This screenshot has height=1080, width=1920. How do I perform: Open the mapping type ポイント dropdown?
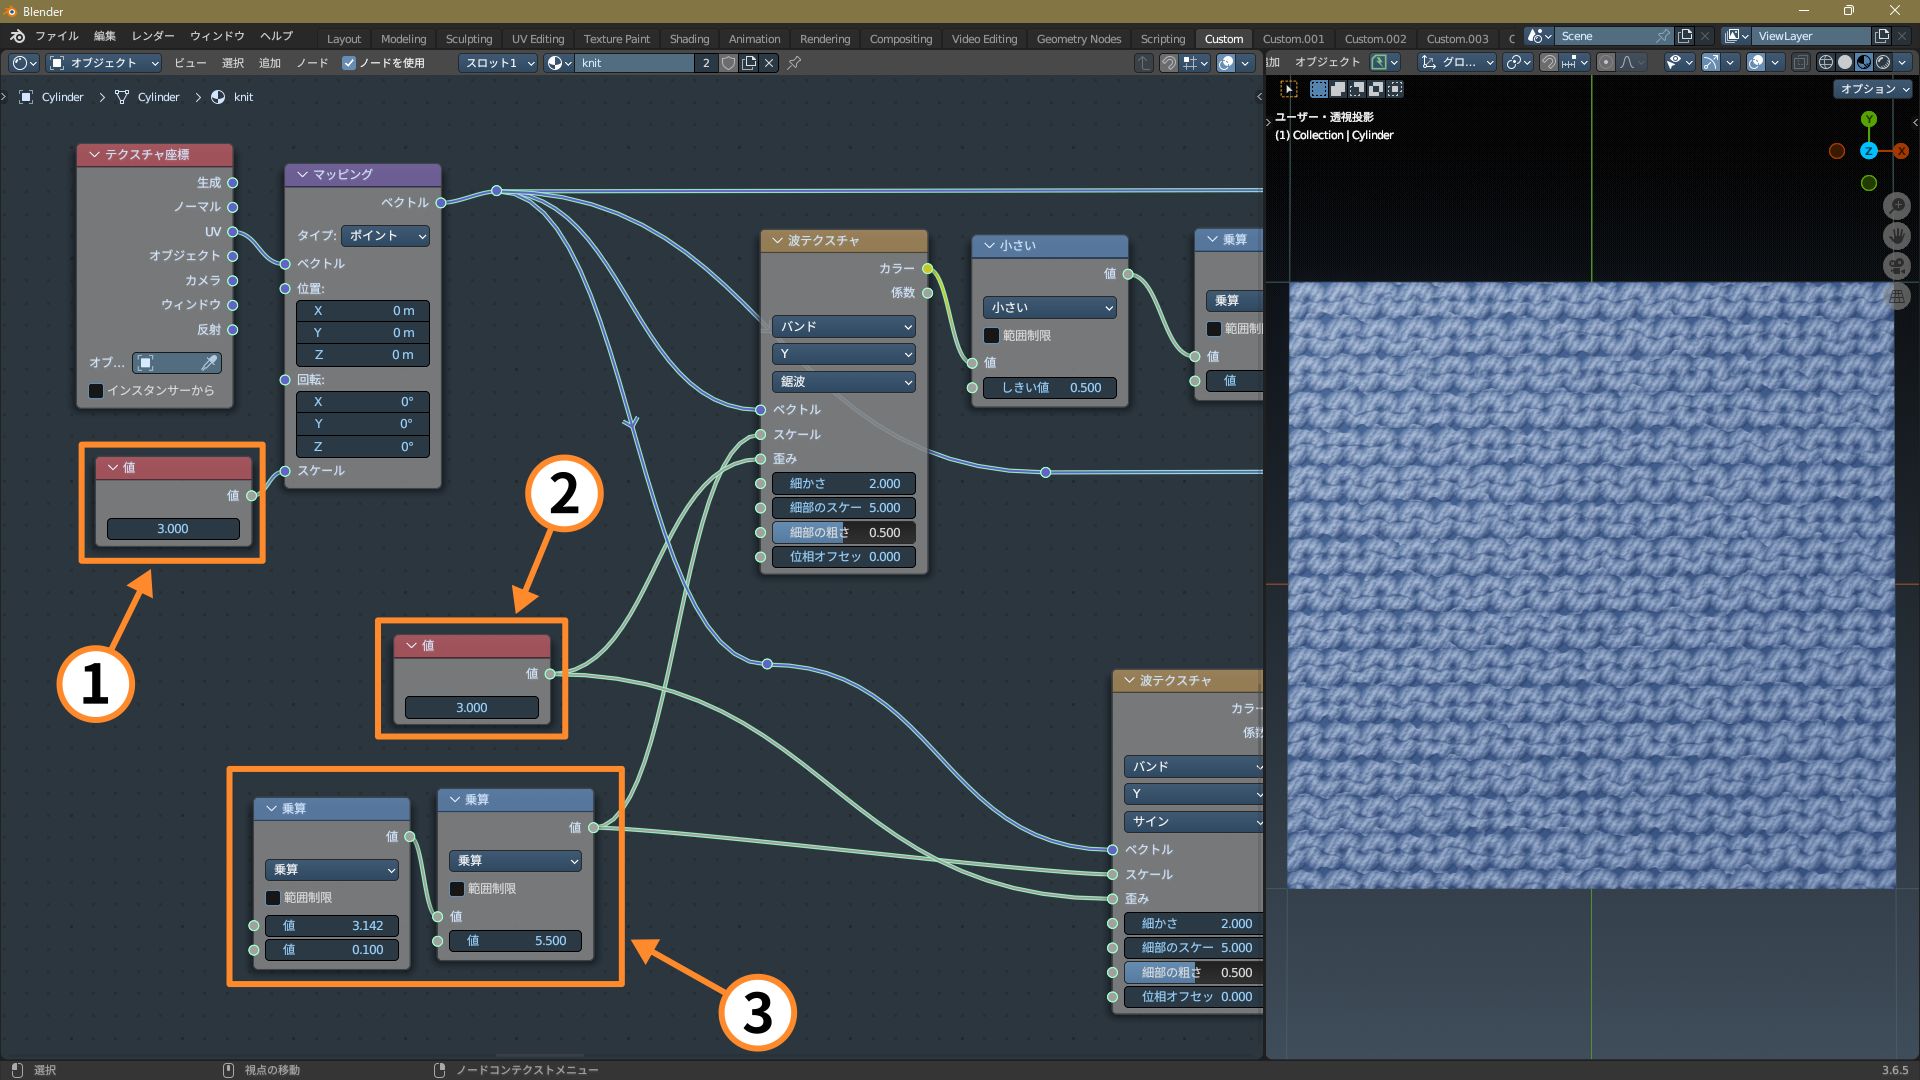[x=385, y=236]
